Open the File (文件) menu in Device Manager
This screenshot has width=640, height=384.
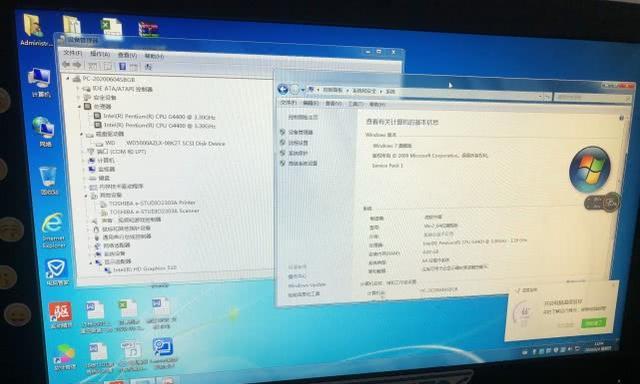[x=73, y=53]
